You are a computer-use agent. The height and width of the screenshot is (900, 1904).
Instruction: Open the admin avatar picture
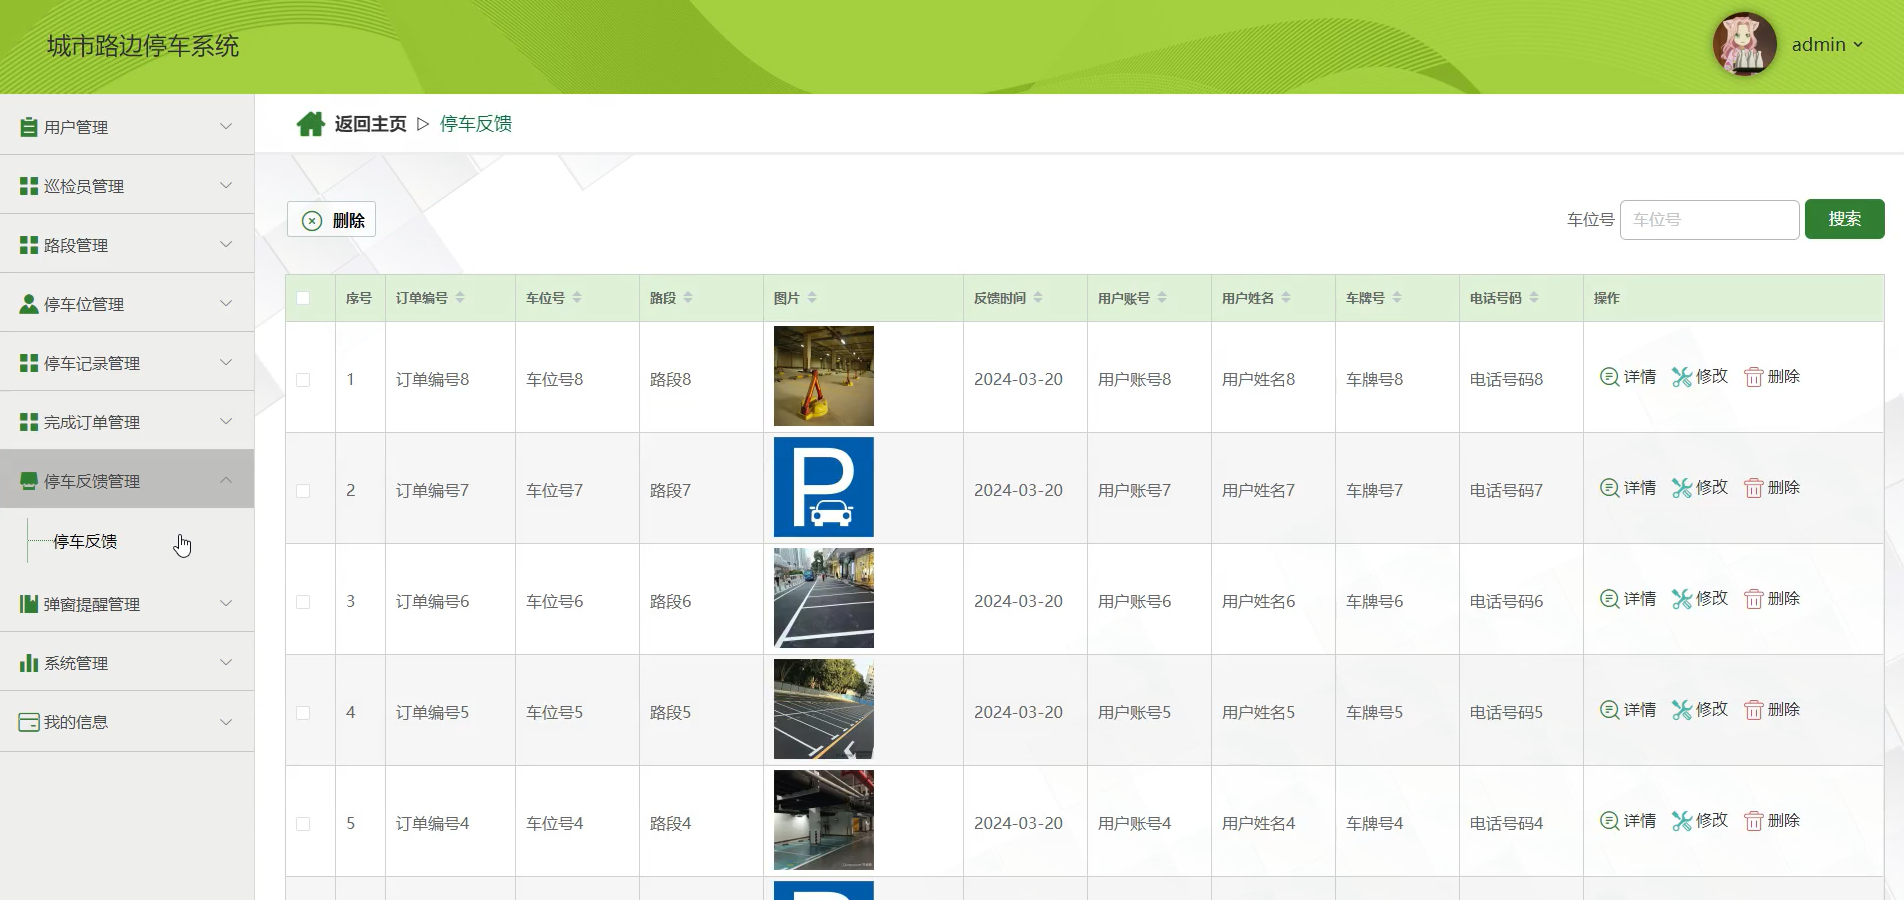[1744, 44]
